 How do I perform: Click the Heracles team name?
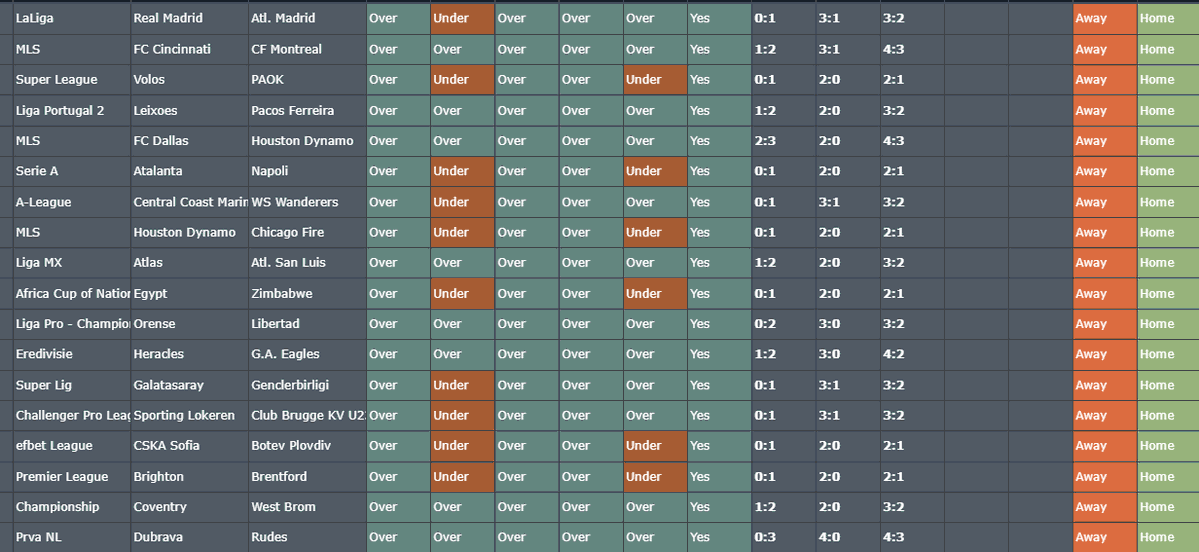point(158,354)
